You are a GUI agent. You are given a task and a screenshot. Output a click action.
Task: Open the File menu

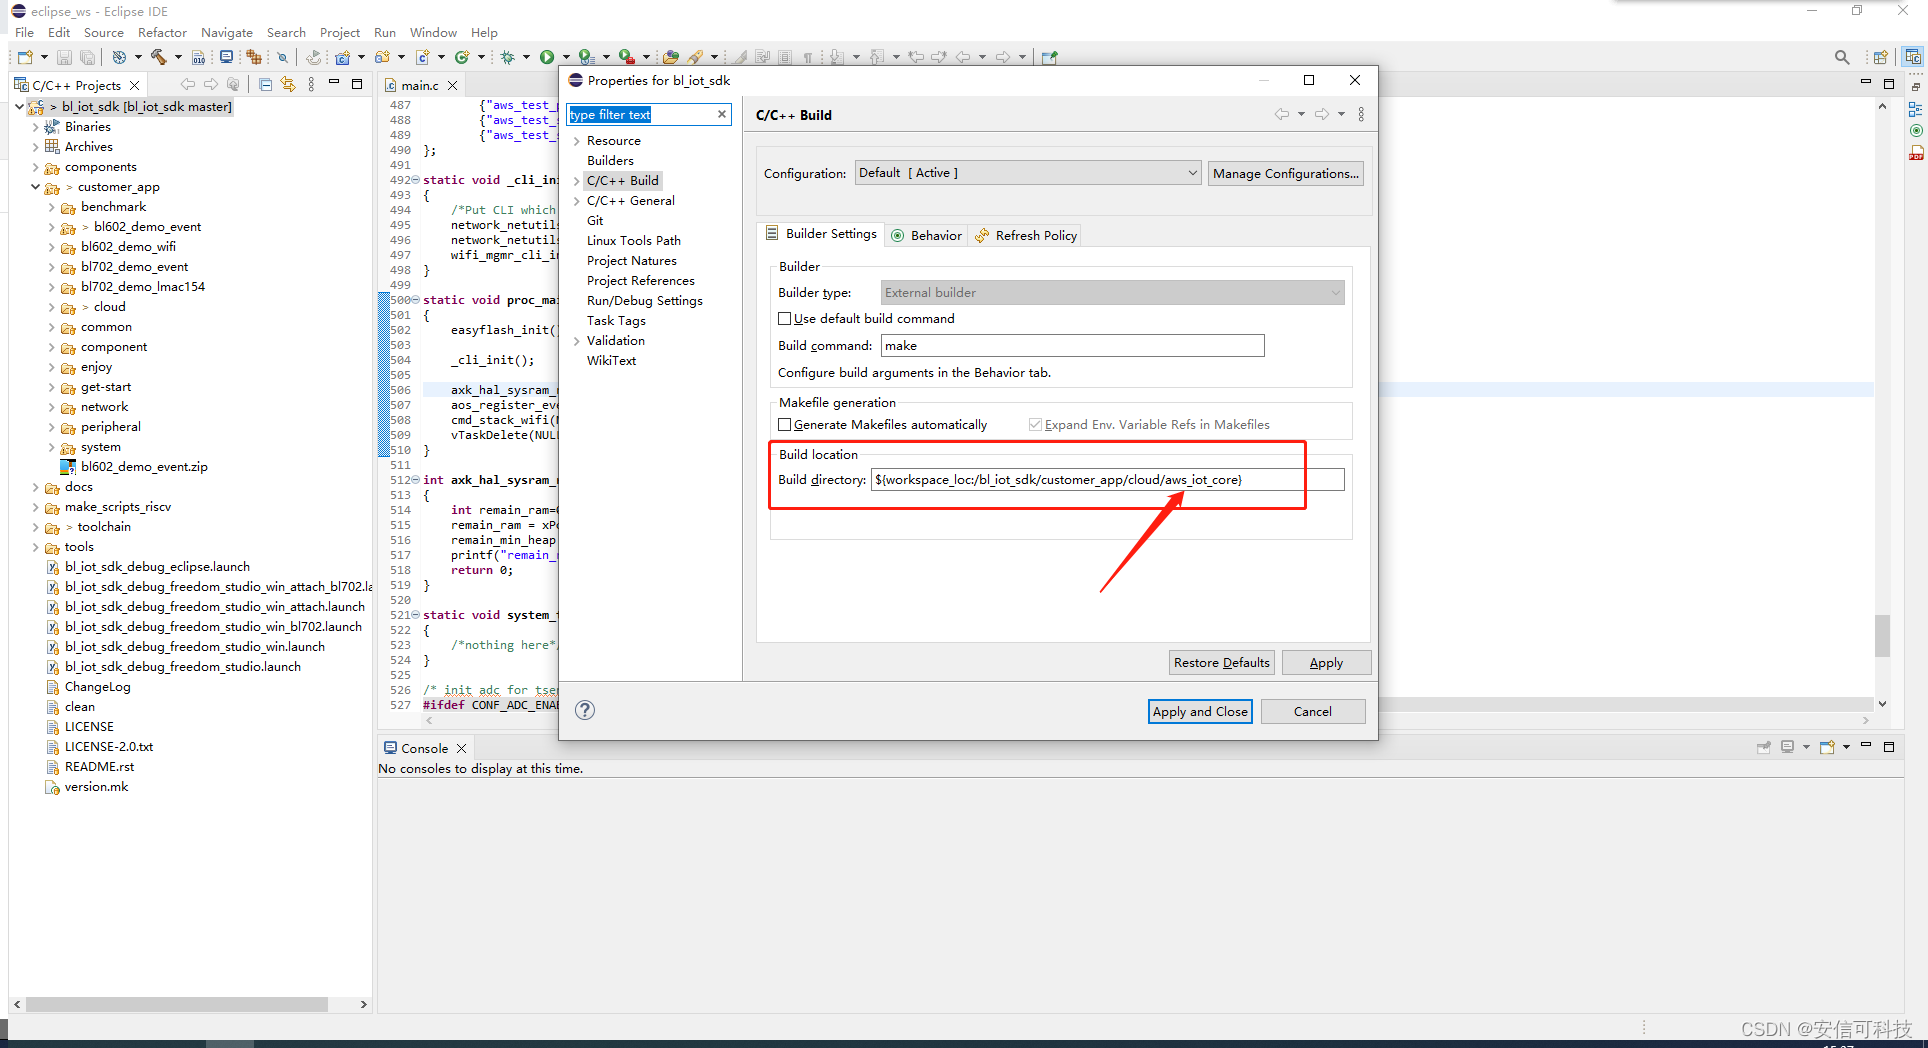[x=25, y=33]
